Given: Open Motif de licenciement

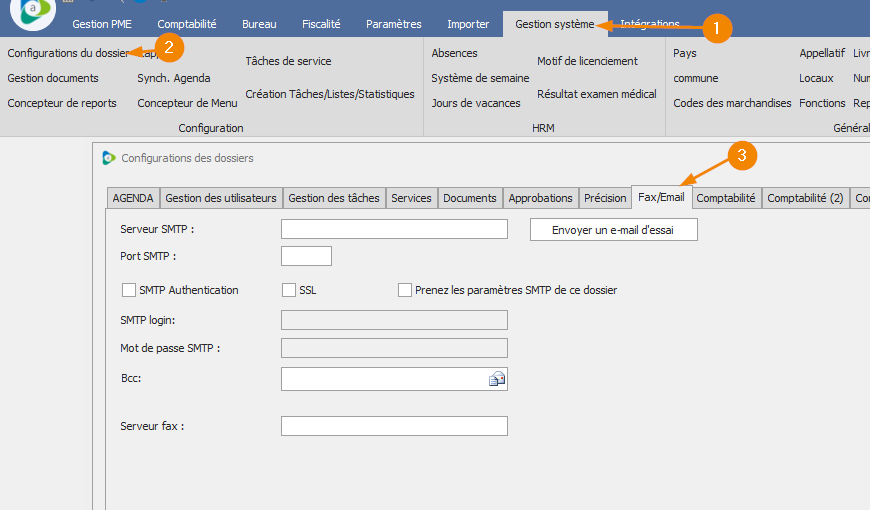Looking at the screenshot, I should (x=588, y=61).
